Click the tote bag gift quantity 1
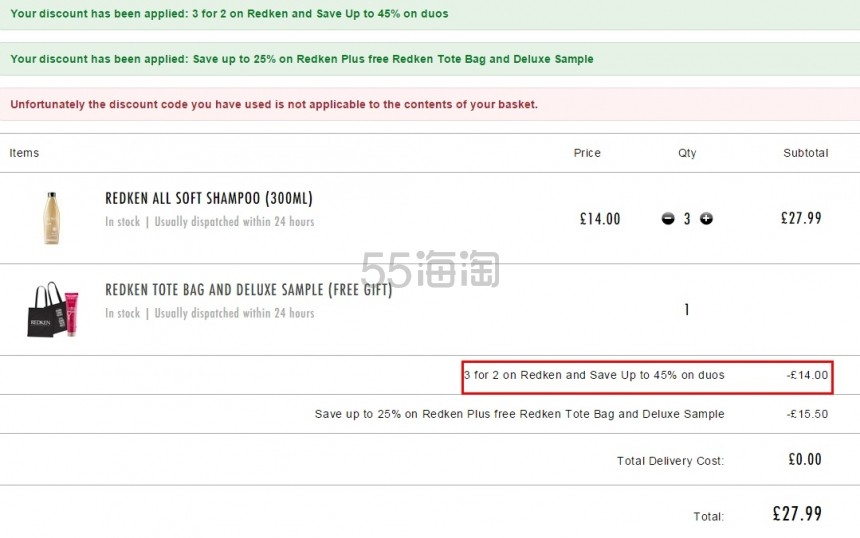 coord(687,310)
